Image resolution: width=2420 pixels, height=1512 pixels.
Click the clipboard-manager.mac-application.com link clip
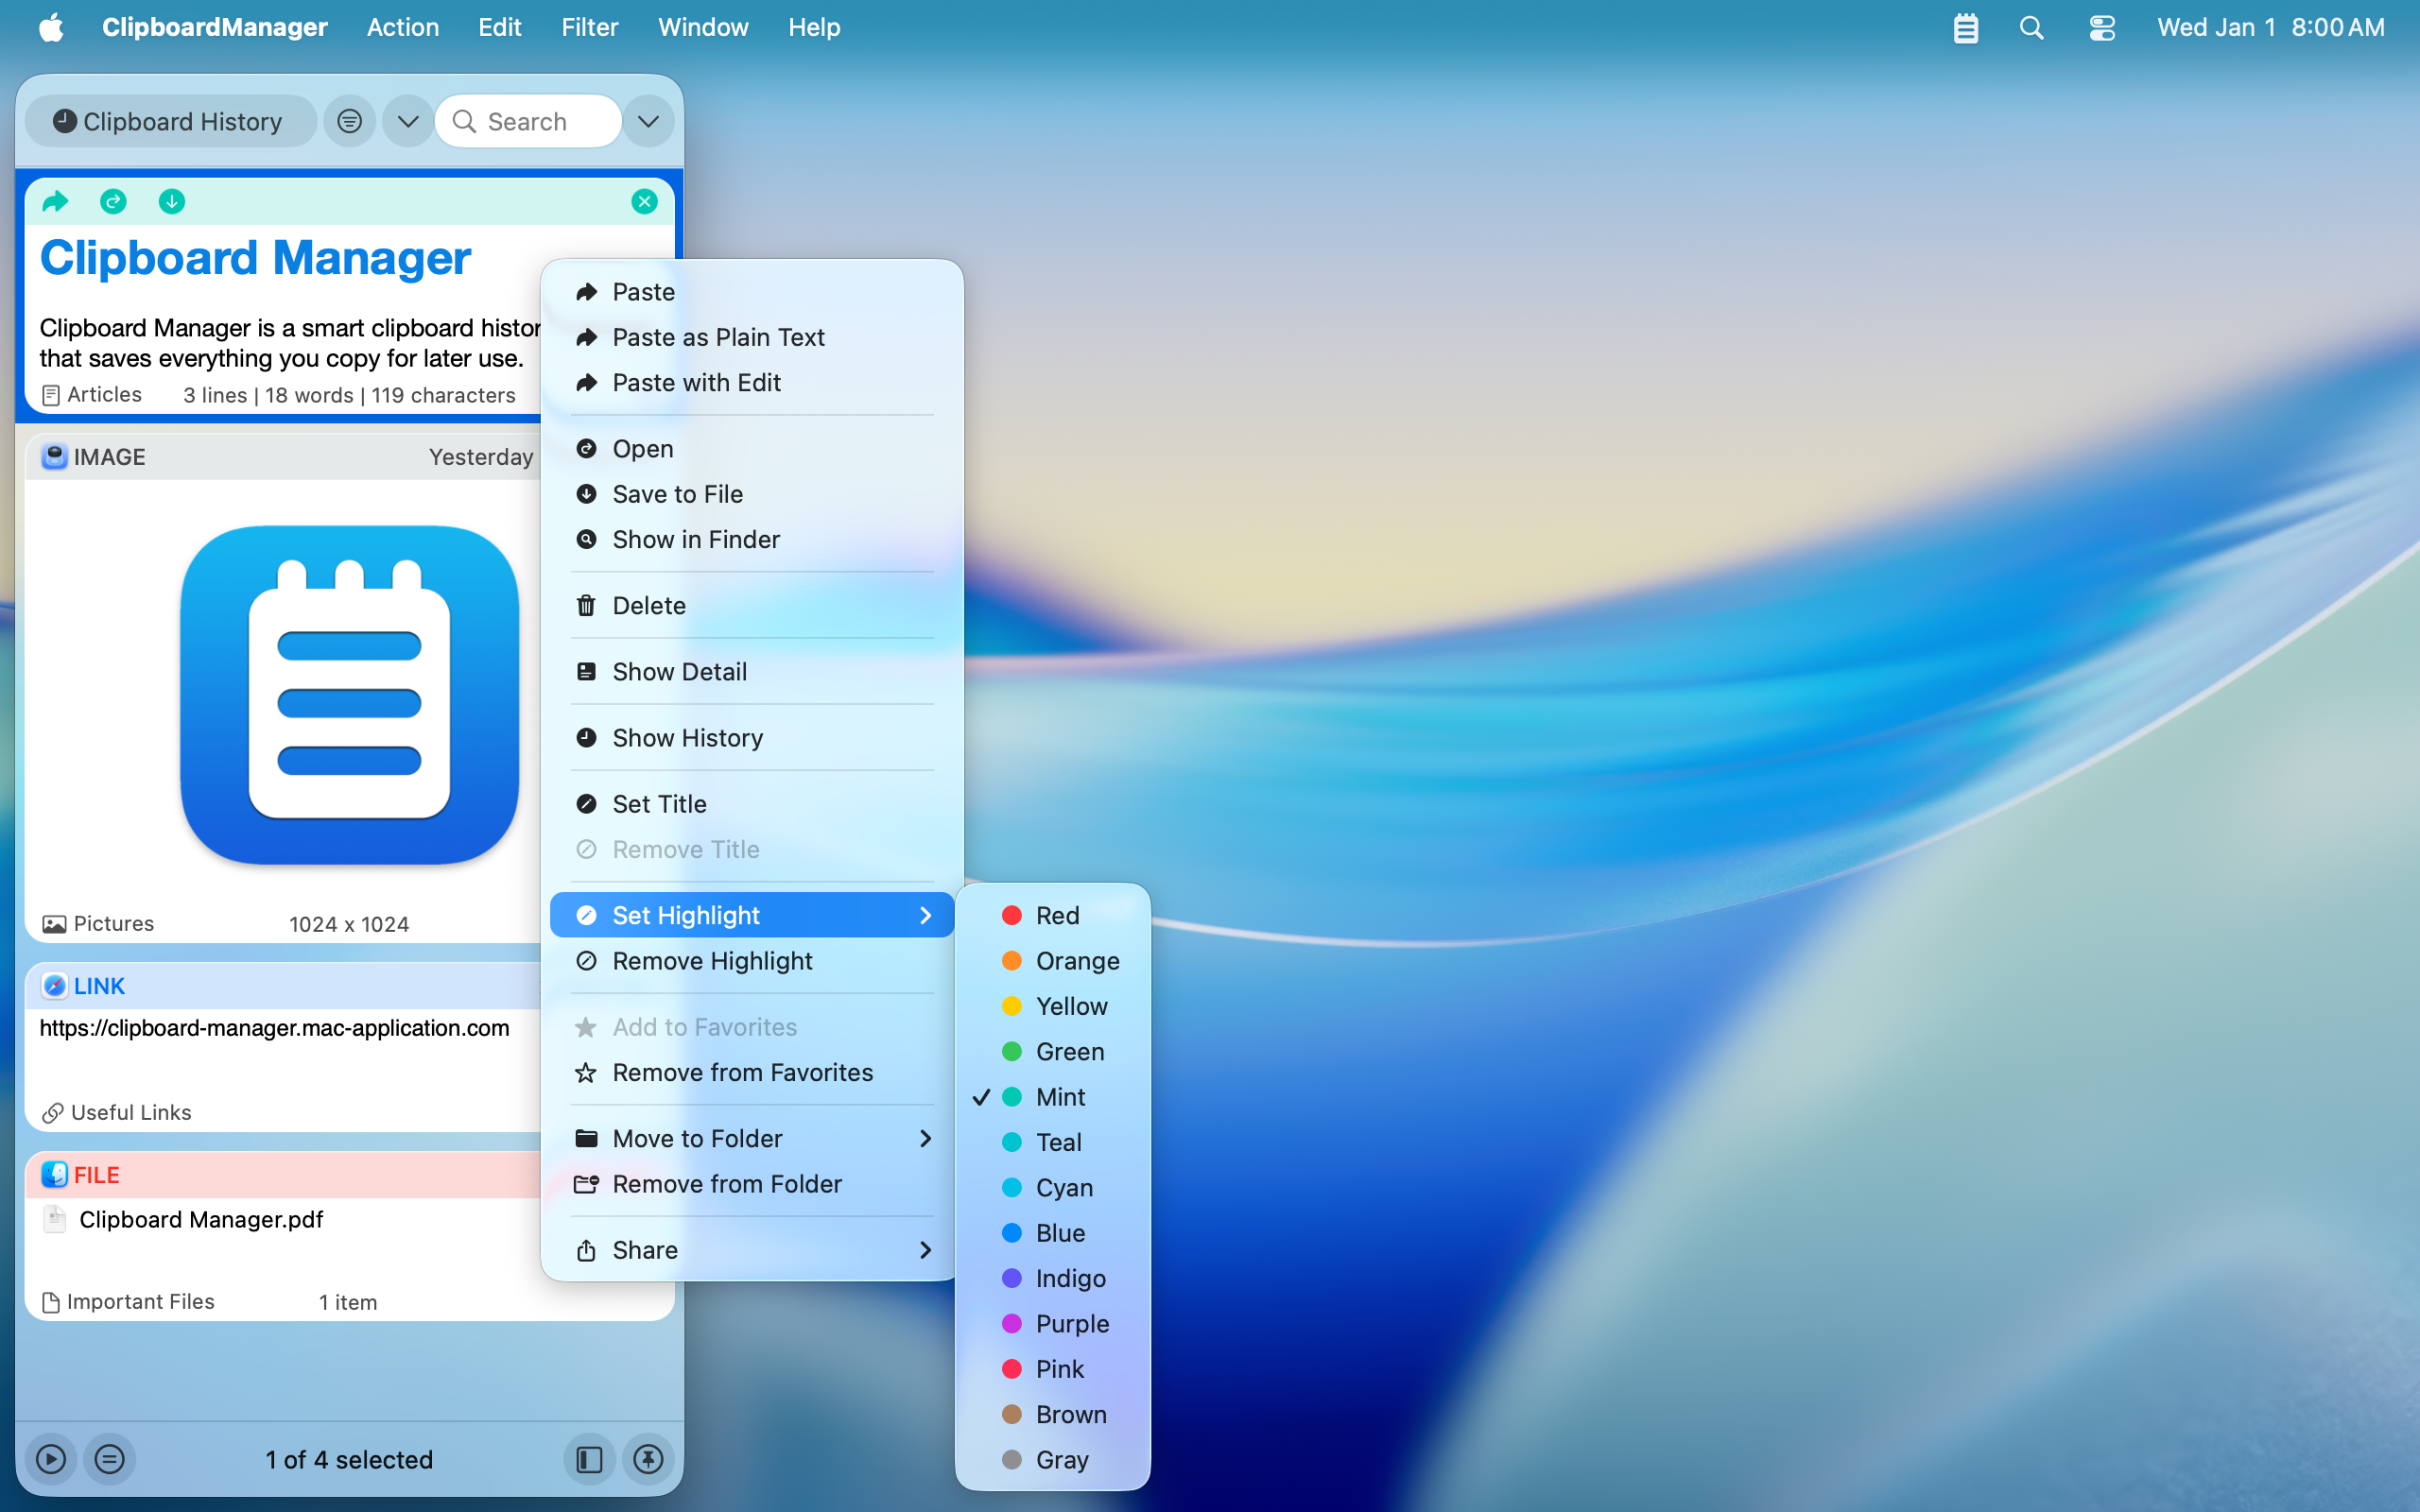(x=275, y=1028)
